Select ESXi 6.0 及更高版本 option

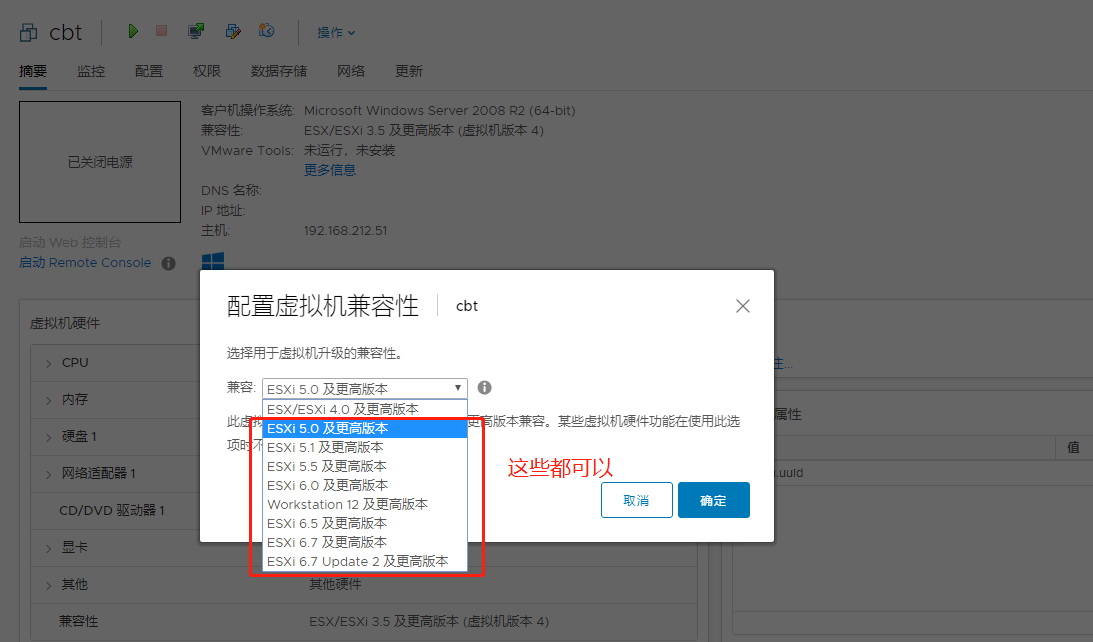(365, 485)
